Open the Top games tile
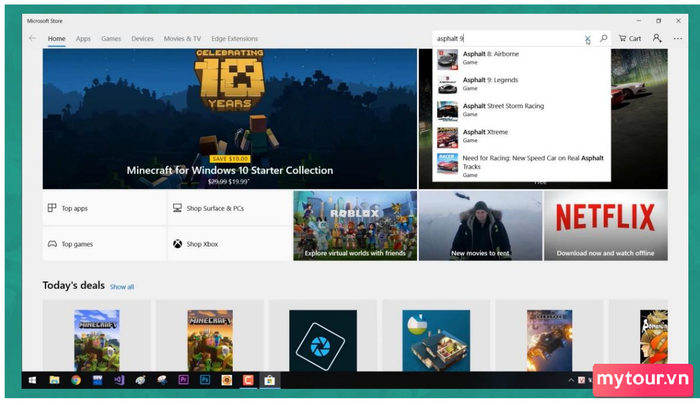700x405 pixels. click(104, 244)
